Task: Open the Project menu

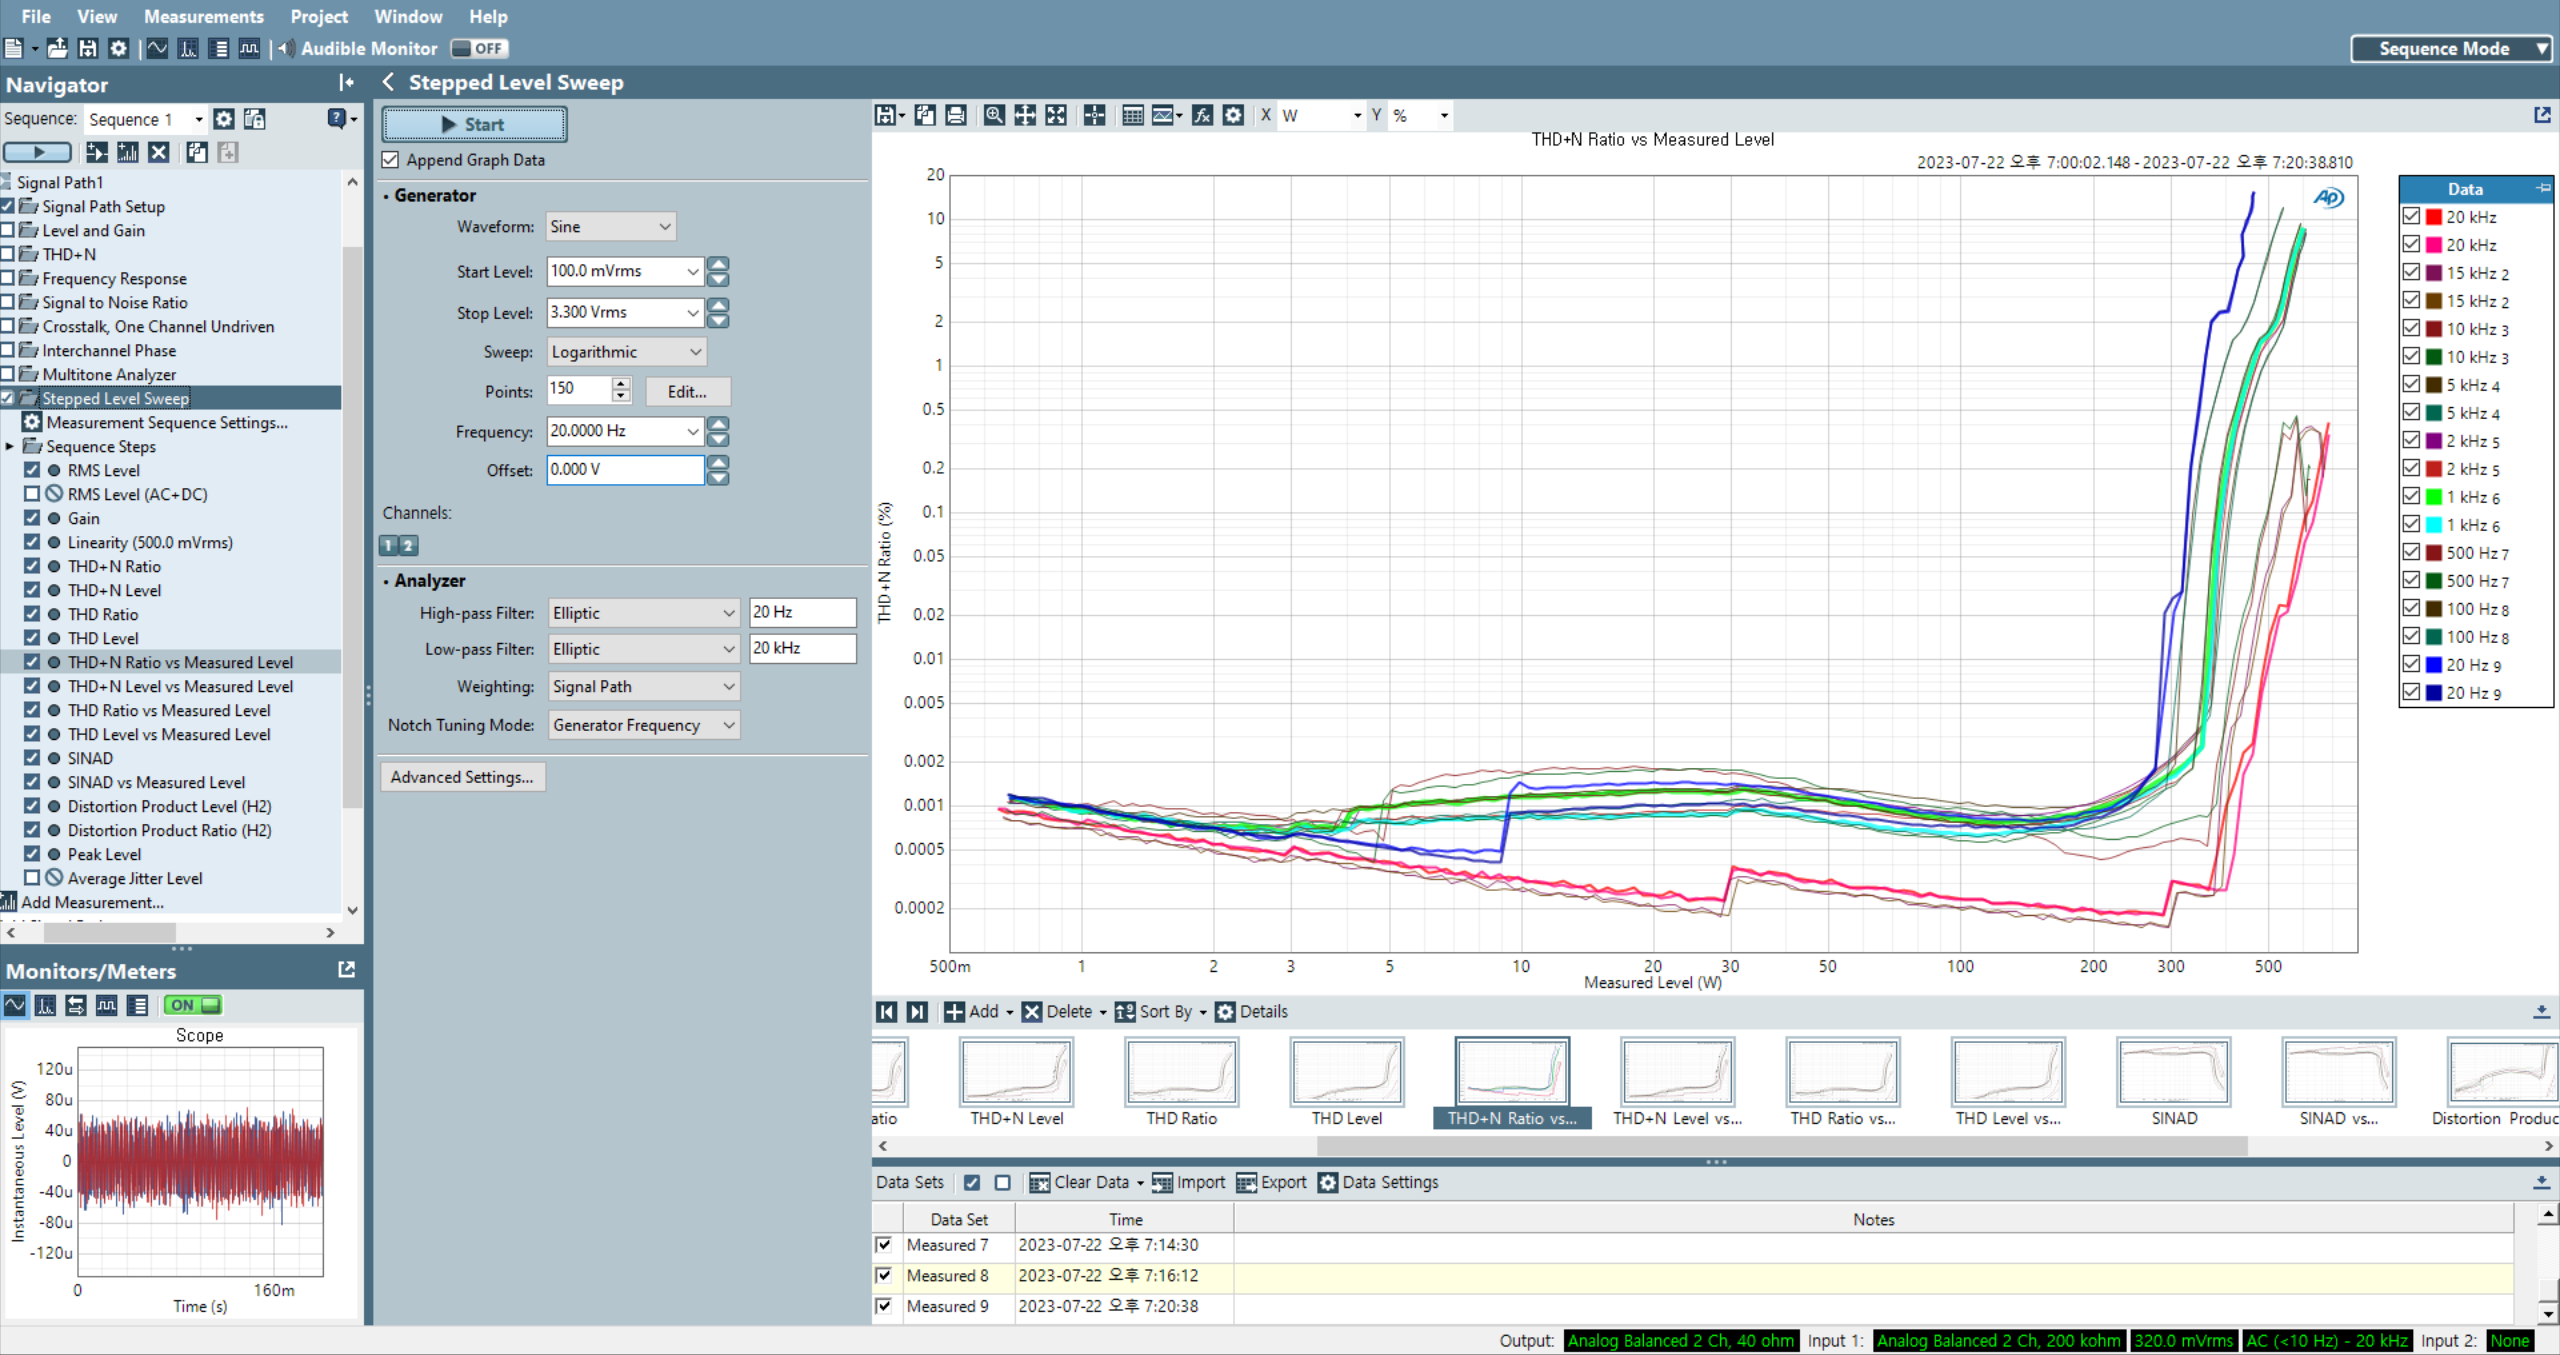Action: click(318, 16)
